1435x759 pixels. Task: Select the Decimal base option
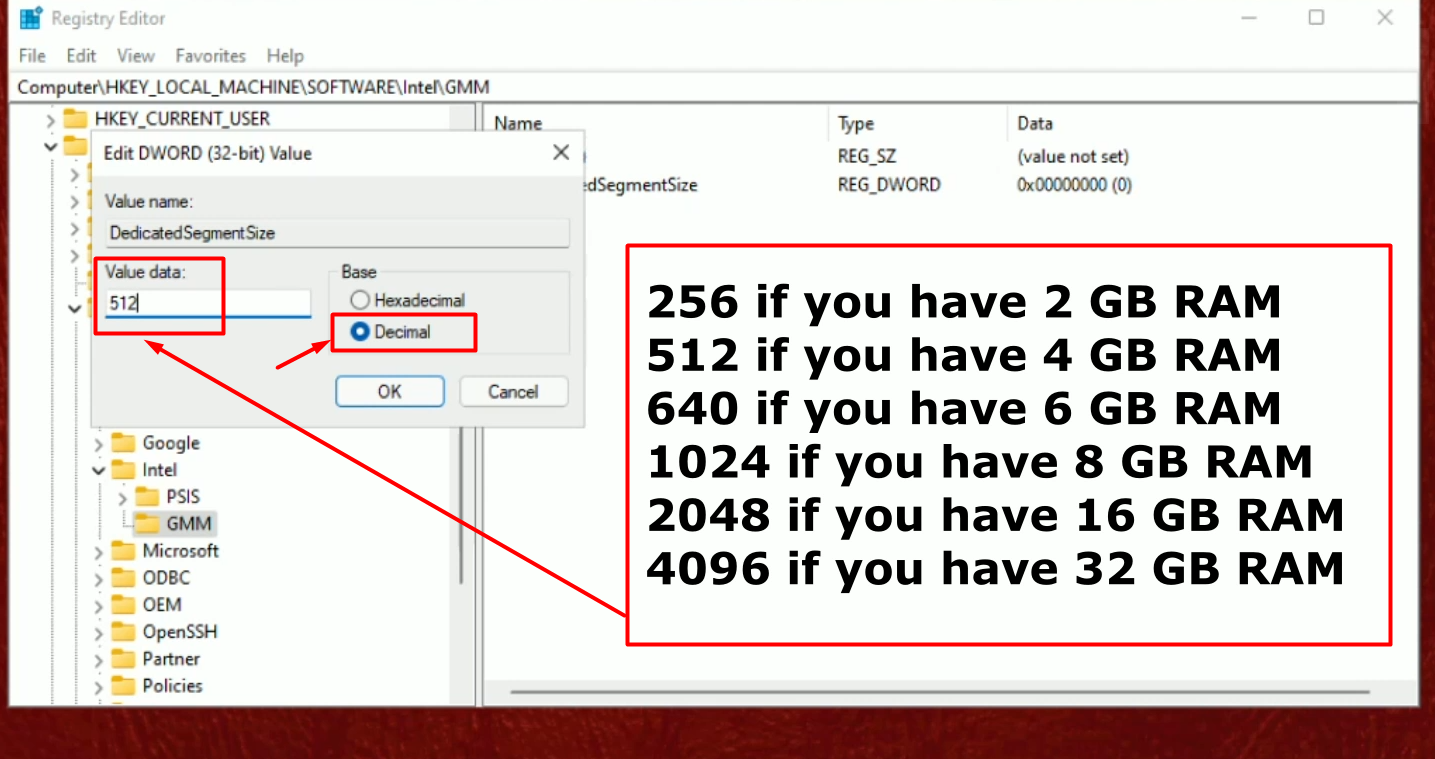click(x=391, y=332)
